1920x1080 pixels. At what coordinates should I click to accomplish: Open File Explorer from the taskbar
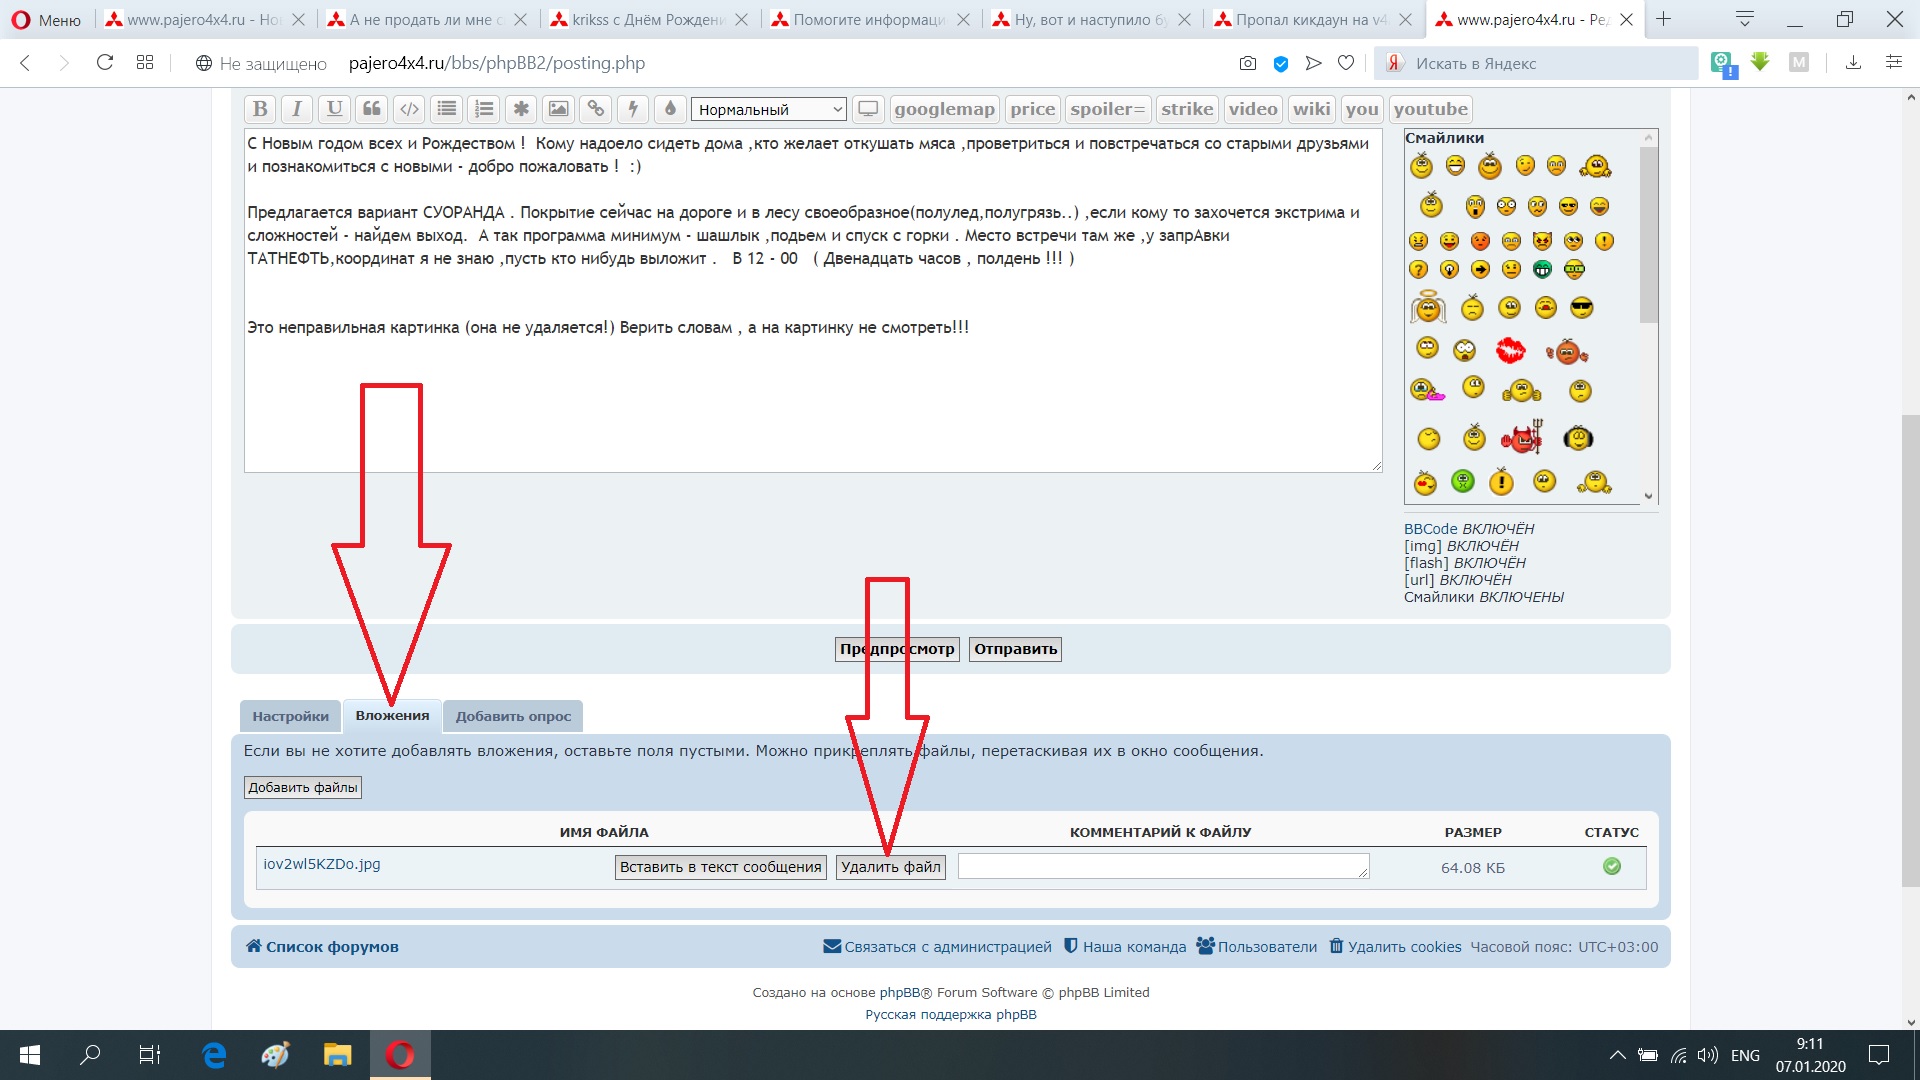click(337, 1055)
